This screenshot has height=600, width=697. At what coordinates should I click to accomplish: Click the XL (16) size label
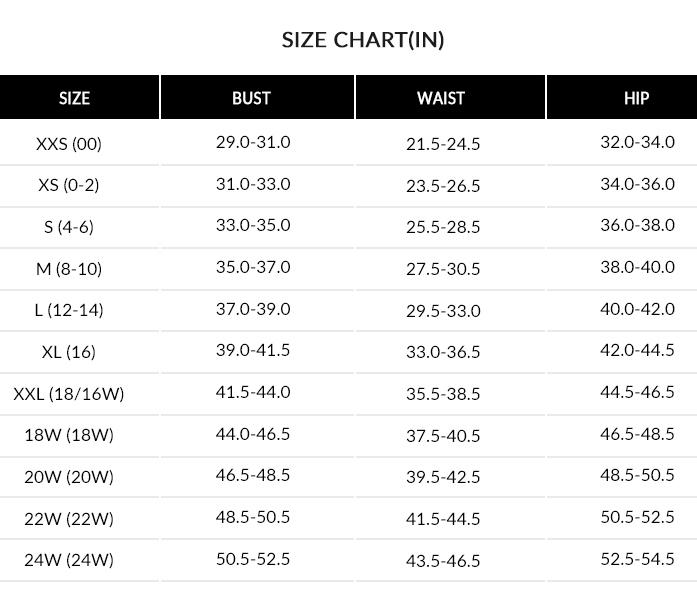pos(69,352)
